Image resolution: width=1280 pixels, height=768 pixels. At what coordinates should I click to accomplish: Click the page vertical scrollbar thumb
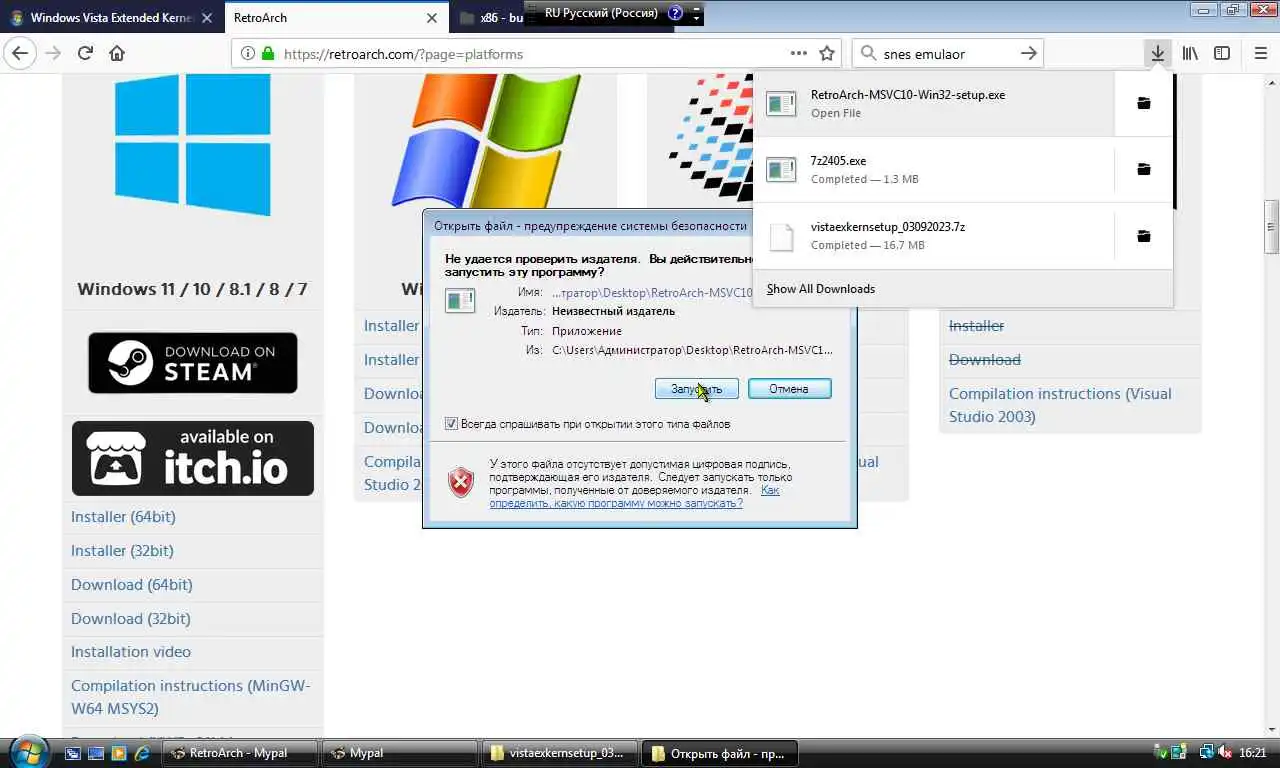click(x=1271, y=227)
